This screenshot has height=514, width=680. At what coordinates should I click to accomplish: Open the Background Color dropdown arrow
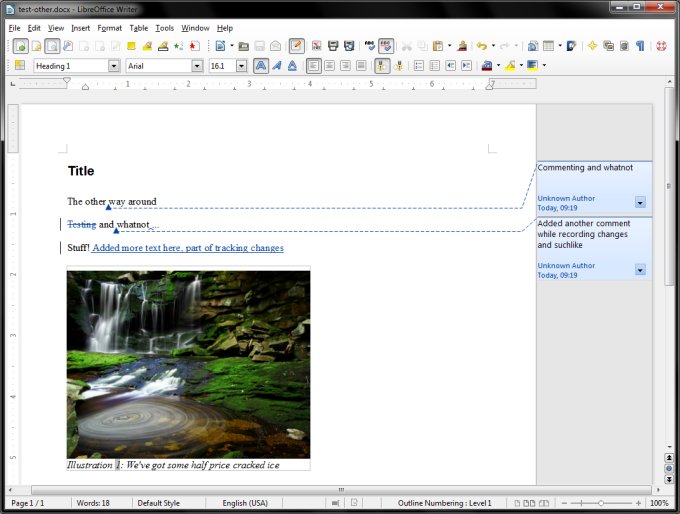pos(544,65)
